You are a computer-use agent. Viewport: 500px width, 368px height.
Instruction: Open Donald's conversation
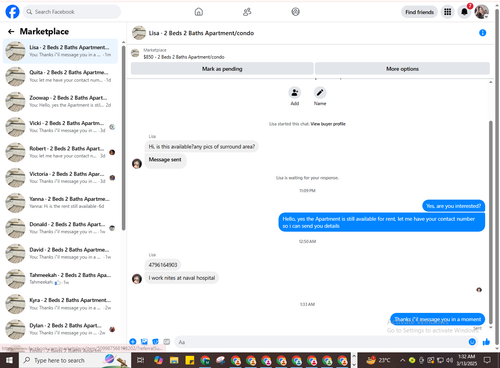pyautogui.click(x=60, y=228)
